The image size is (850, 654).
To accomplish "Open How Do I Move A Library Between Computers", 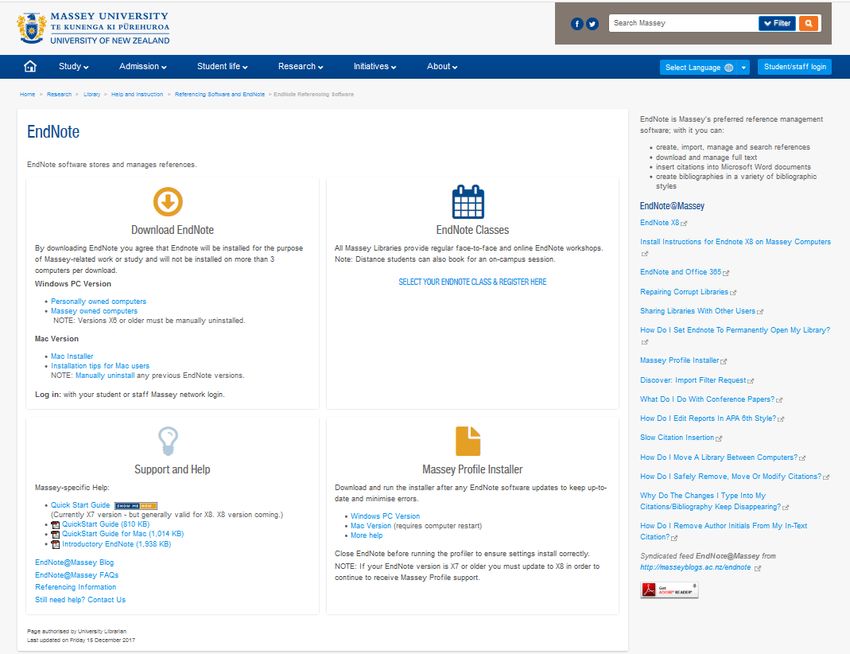I will [x=719, y=458].
